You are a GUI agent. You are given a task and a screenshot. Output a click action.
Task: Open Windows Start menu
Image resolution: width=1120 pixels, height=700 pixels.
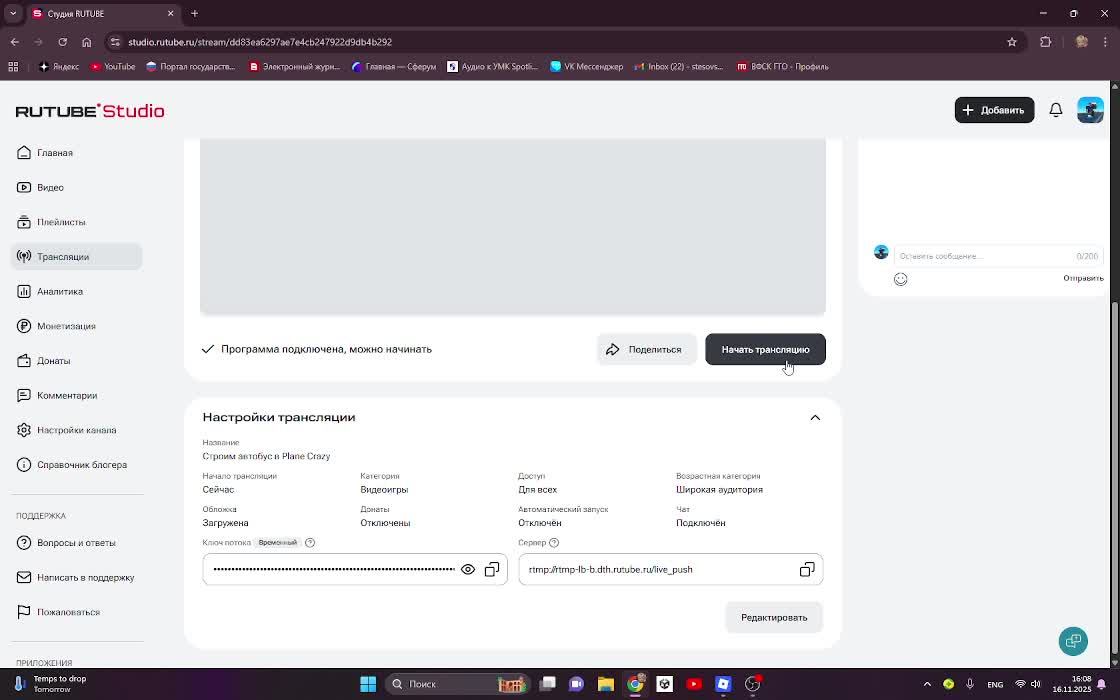coord(368,684)
